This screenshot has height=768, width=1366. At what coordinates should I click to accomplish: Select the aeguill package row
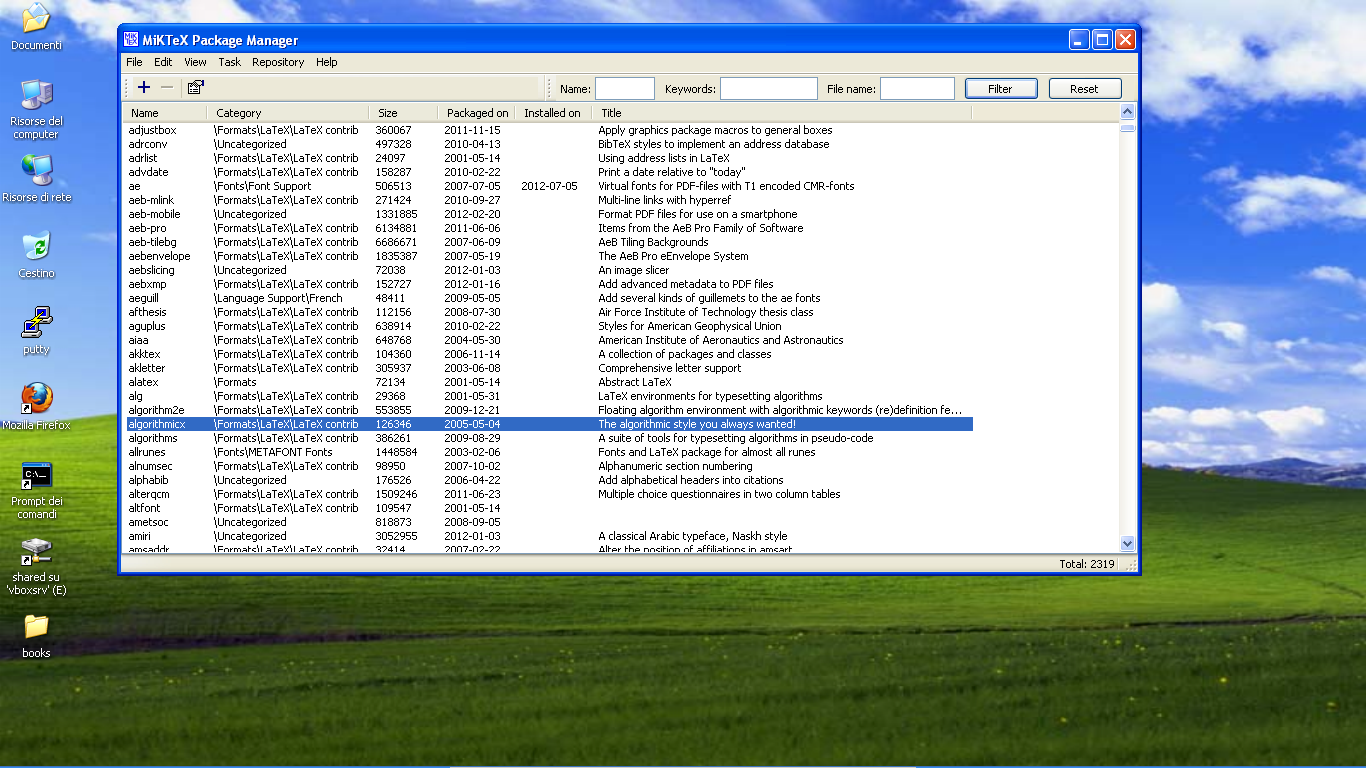click(548, 298)
